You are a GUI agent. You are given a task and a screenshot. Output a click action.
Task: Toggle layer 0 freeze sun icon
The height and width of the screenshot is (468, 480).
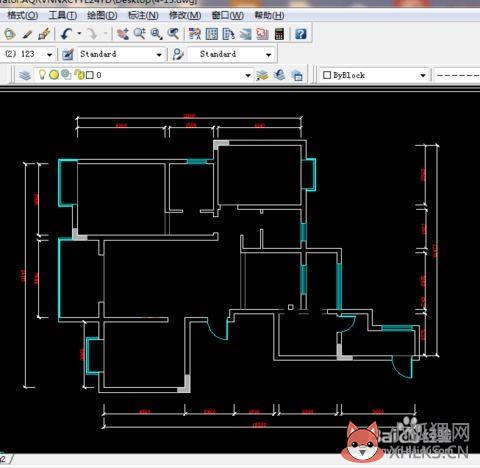[x=54, y=75]
